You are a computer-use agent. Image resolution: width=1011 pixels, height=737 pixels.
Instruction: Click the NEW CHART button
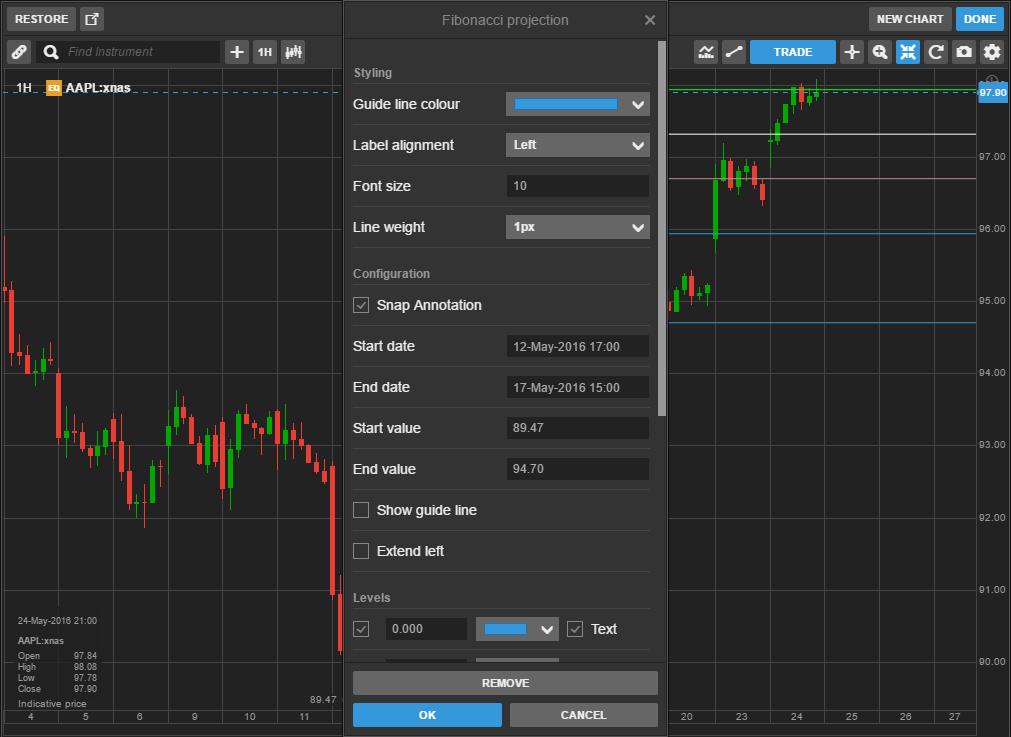910,19
